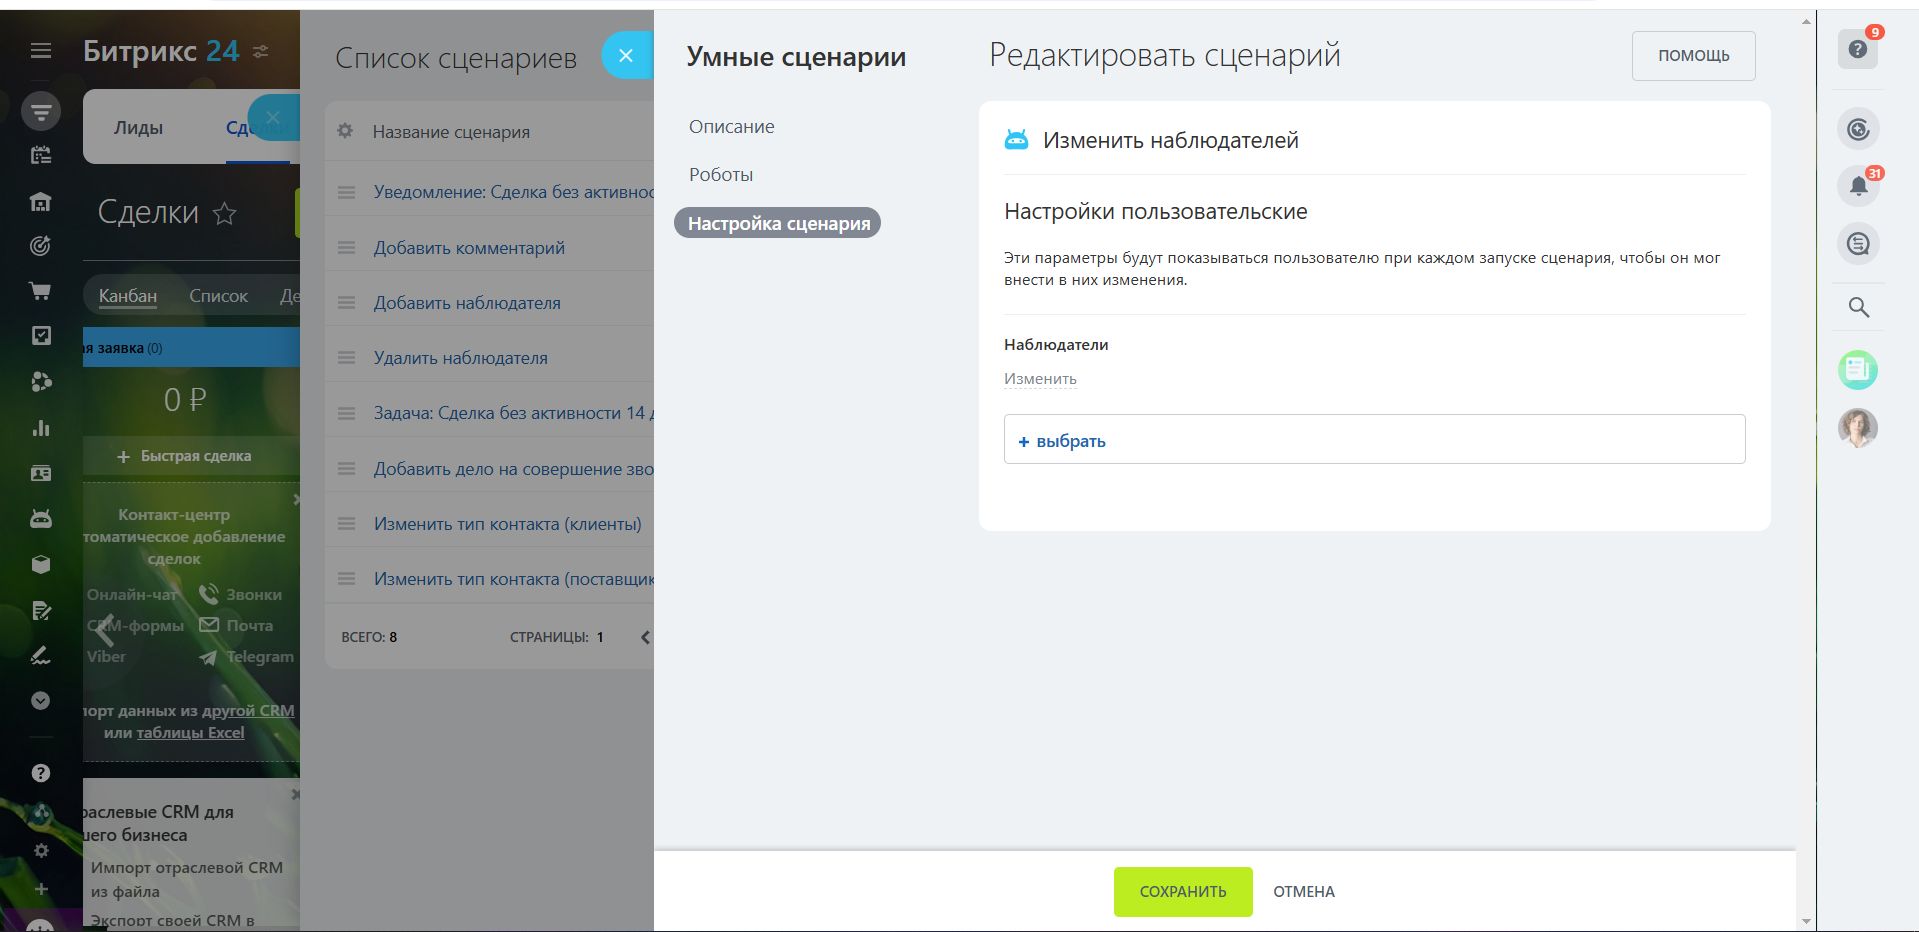Viewport: 1919px width, 932px height.
Task: Open the gear settings in left sidebar
Action: [x=41, y=851]
